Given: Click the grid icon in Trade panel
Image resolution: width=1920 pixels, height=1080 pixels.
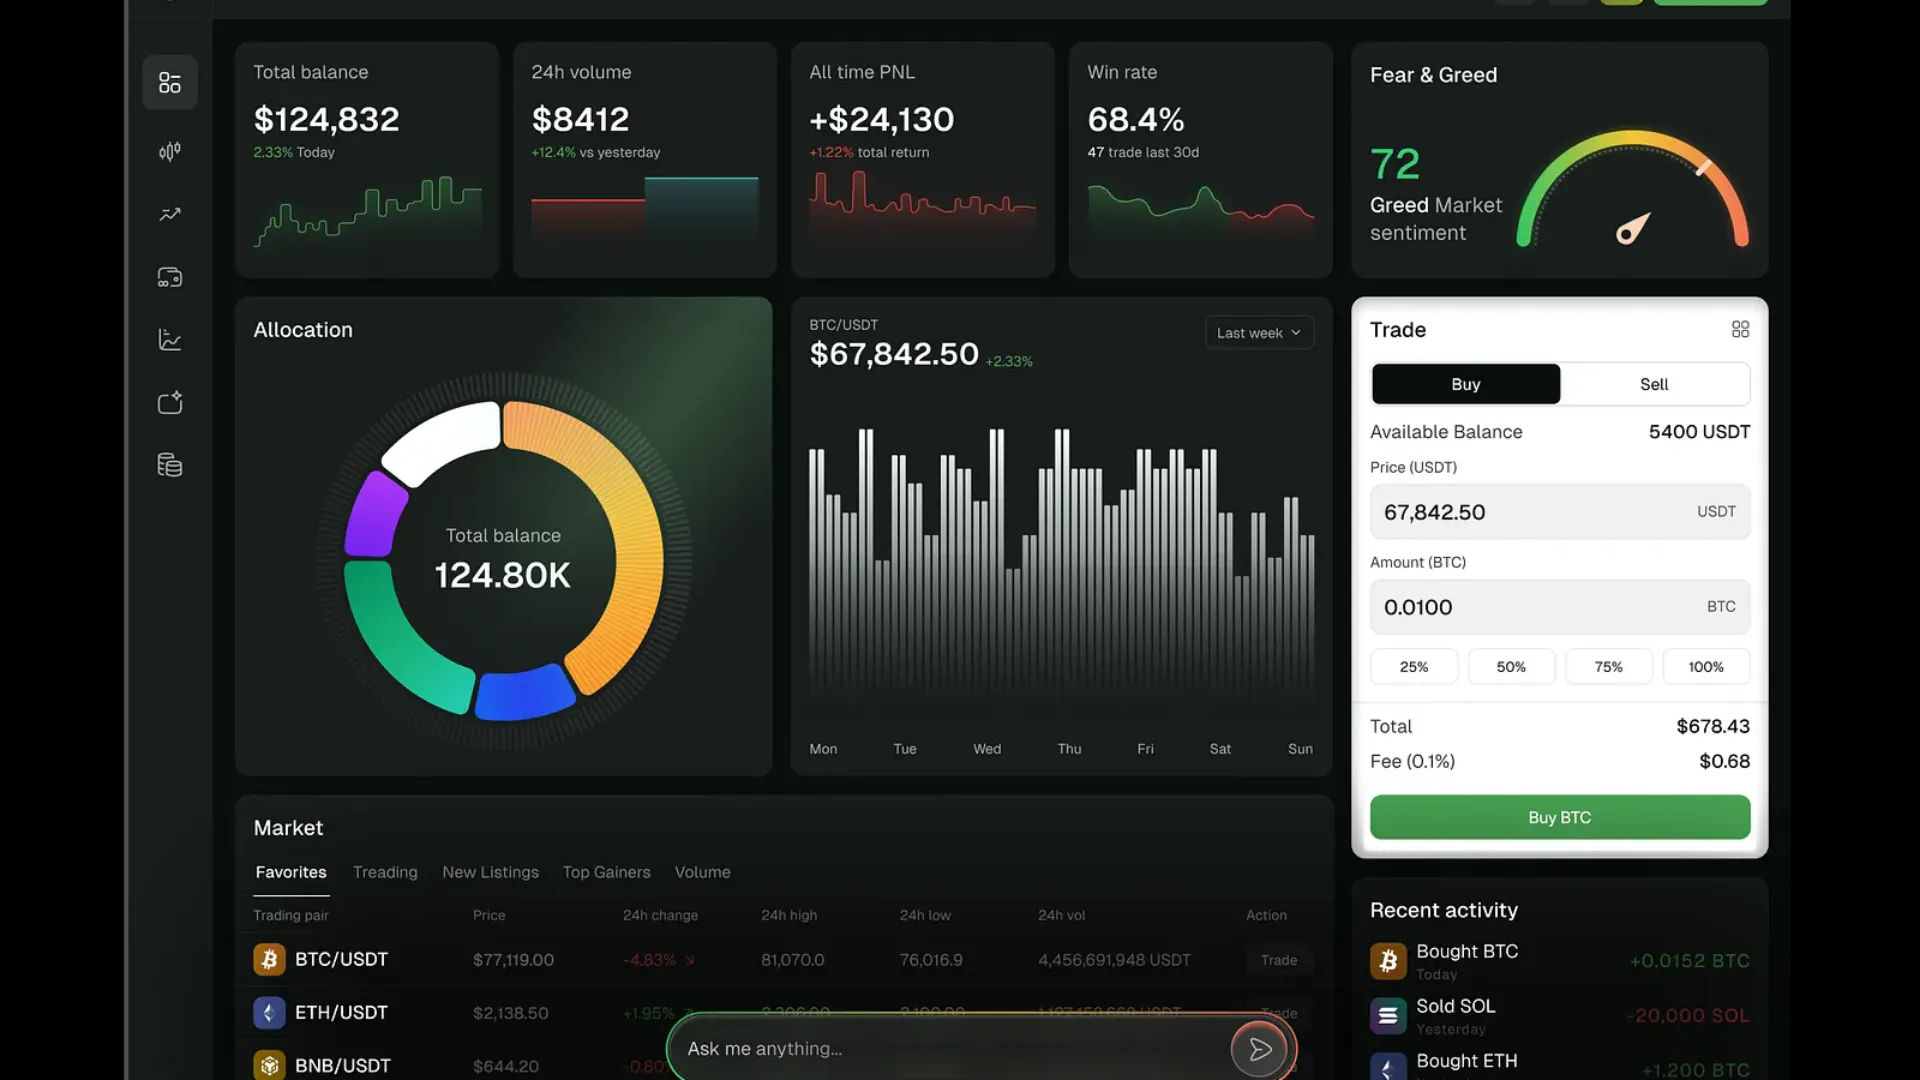Looking at the screenshot, I should pyautogui.click(x=1740, y=329).
